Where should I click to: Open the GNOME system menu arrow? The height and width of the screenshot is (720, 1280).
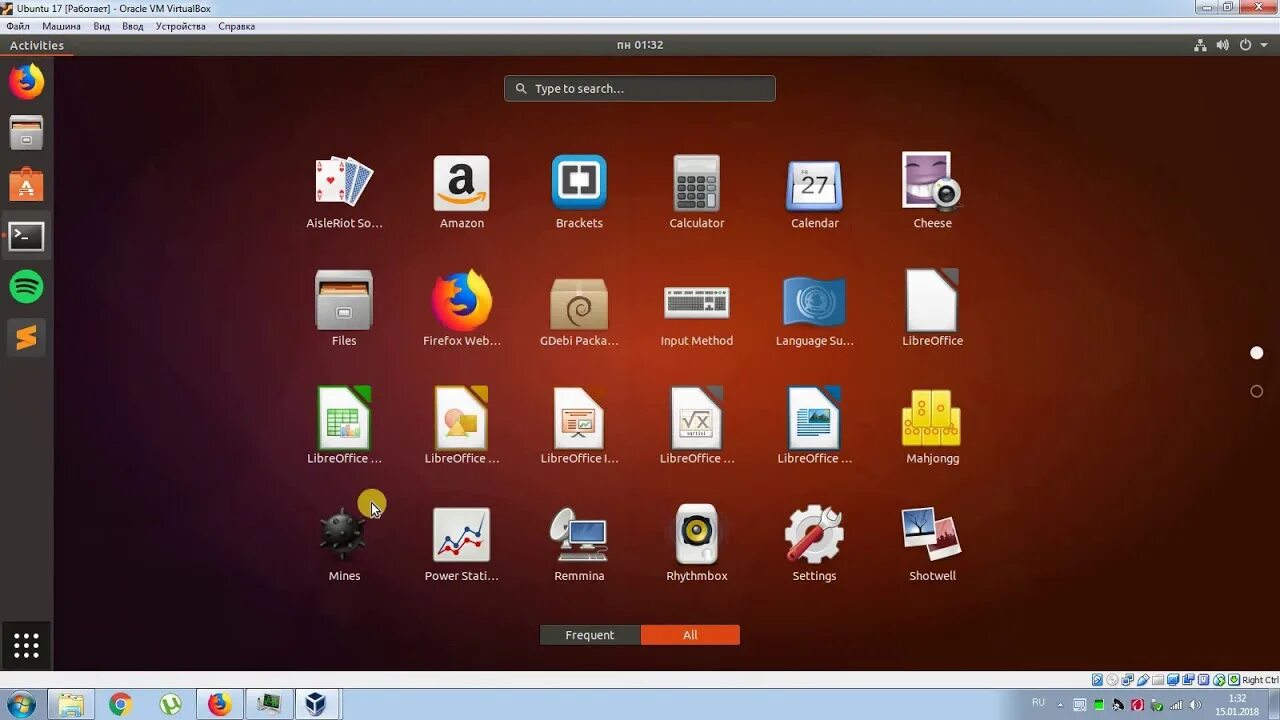click(1265, 45)
